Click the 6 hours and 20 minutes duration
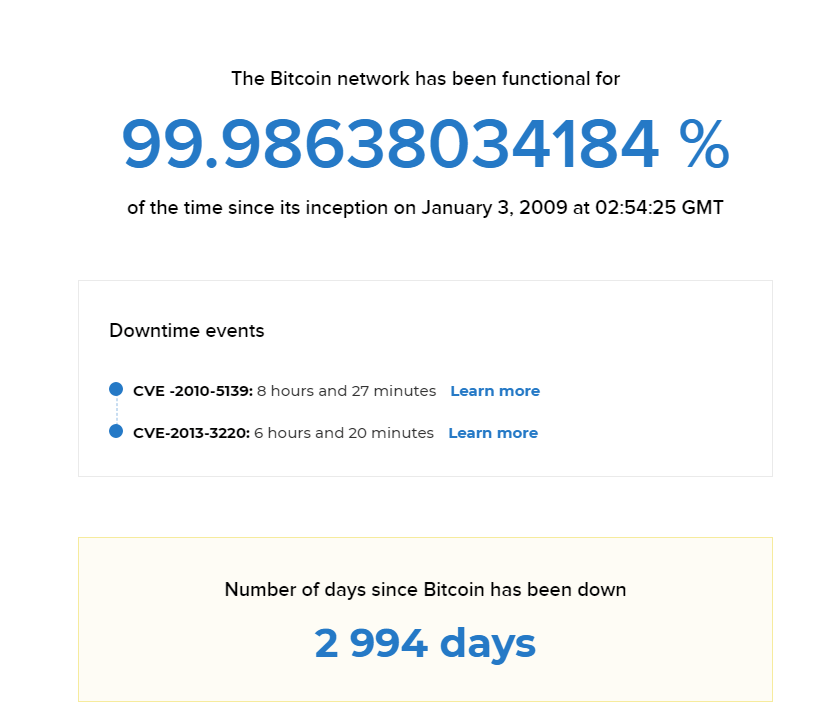The image size is (815, 718). (344, 433)
